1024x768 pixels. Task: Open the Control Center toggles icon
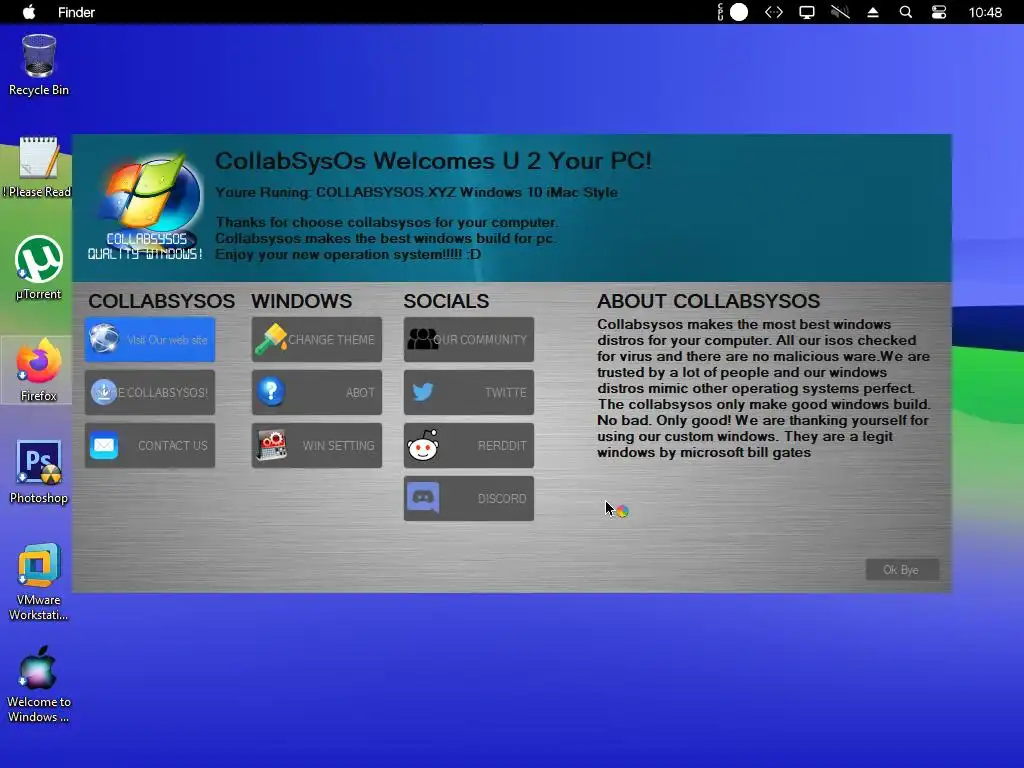point(939,12)
